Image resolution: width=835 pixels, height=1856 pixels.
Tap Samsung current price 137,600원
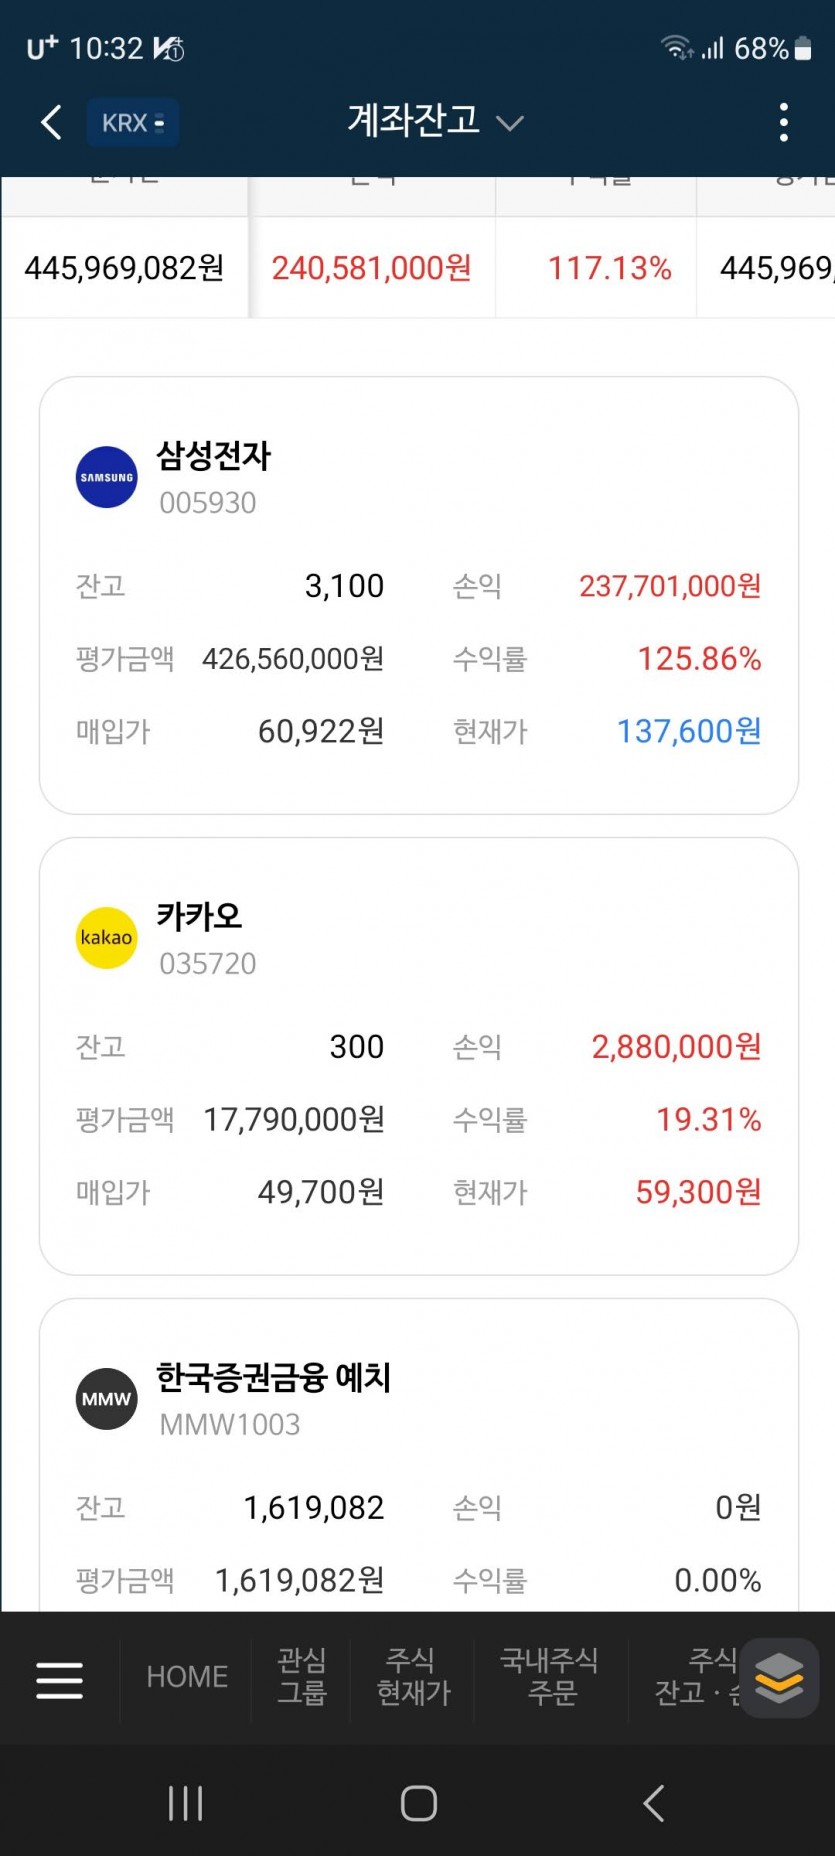click(689, 732)
